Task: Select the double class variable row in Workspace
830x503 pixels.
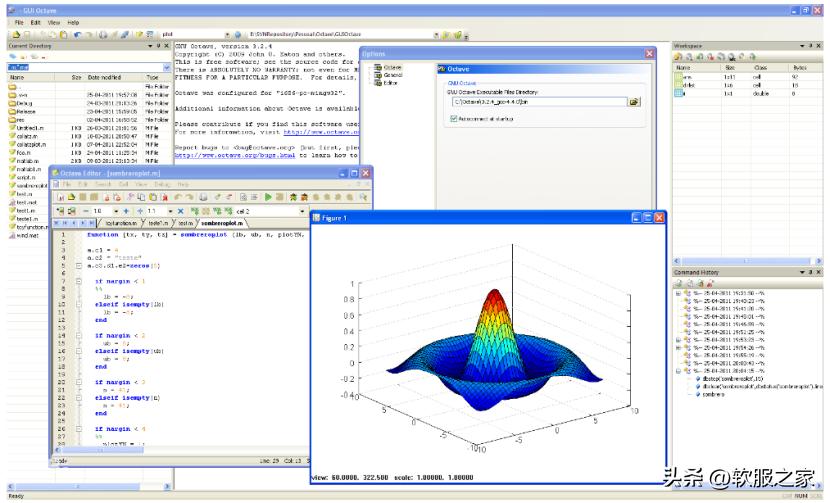Action: tap(746, 94)
